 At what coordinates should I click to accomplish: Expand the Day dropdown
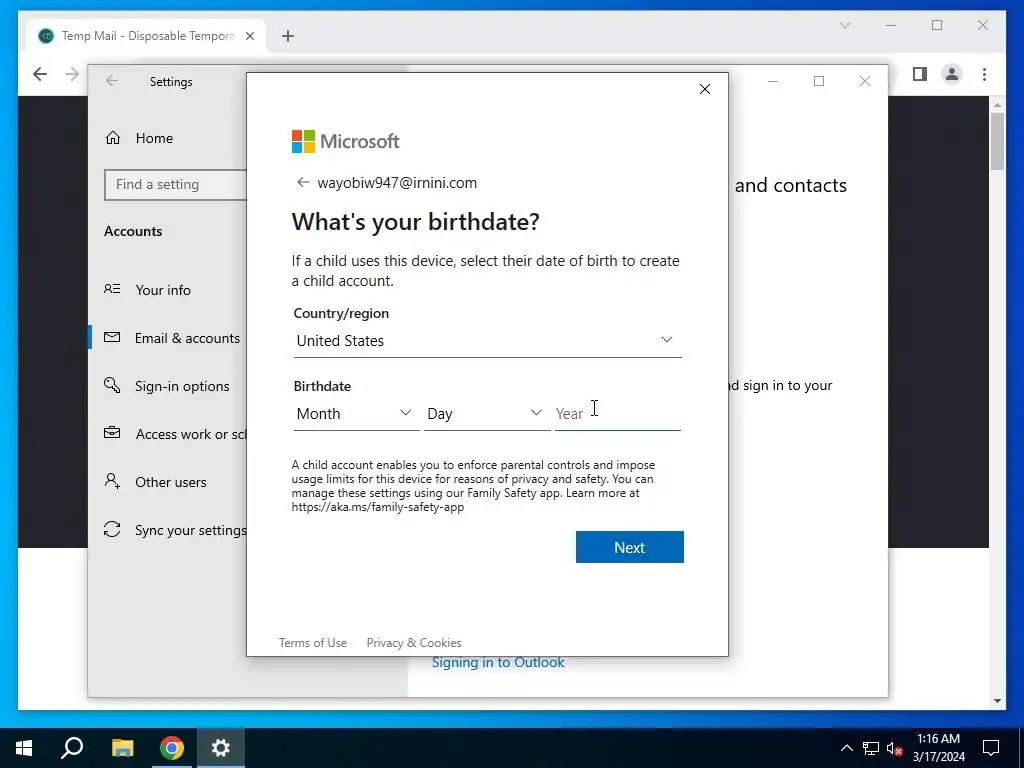pos(487,413)
